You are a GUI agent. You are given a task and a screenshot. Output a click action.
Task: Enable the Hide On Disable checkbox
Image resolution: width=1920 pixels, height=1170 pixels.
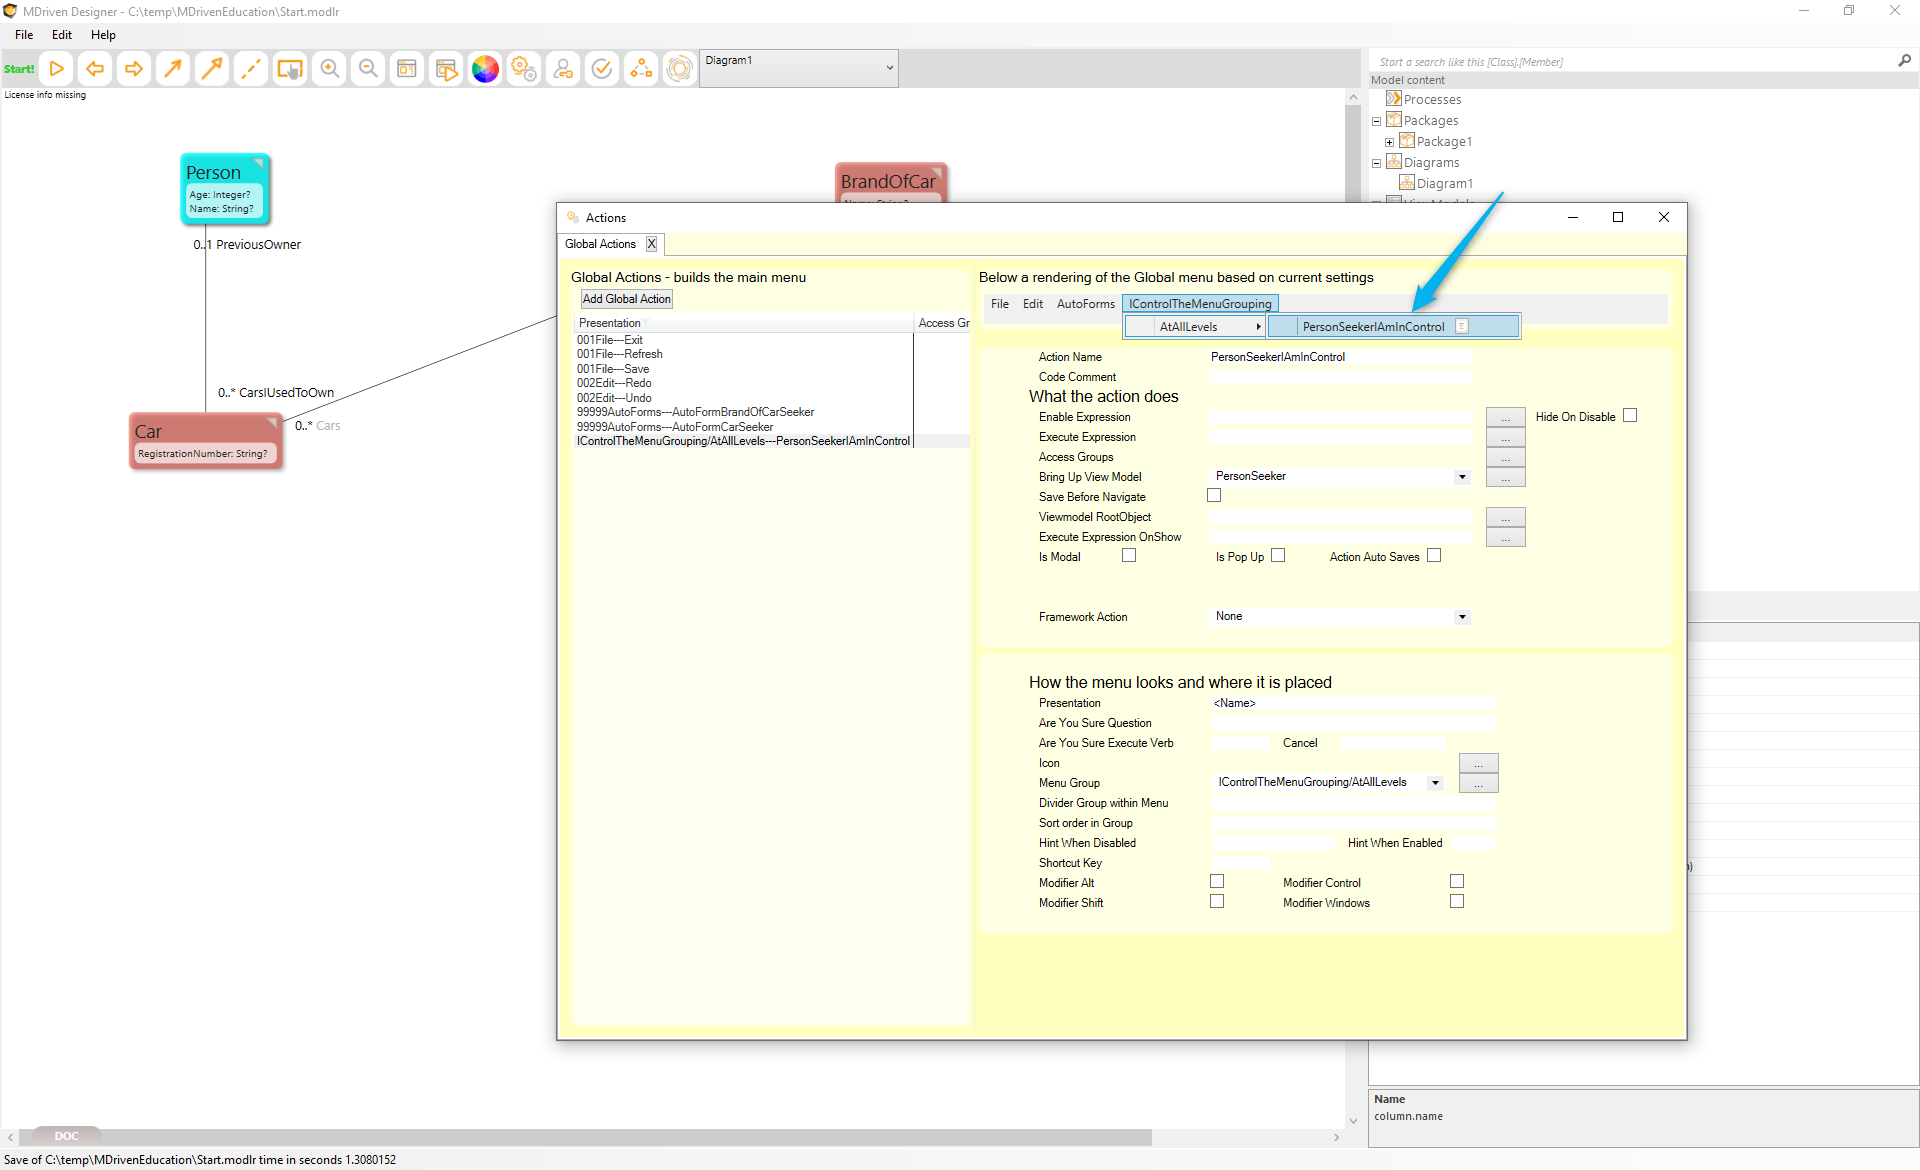click(1630, 416)
